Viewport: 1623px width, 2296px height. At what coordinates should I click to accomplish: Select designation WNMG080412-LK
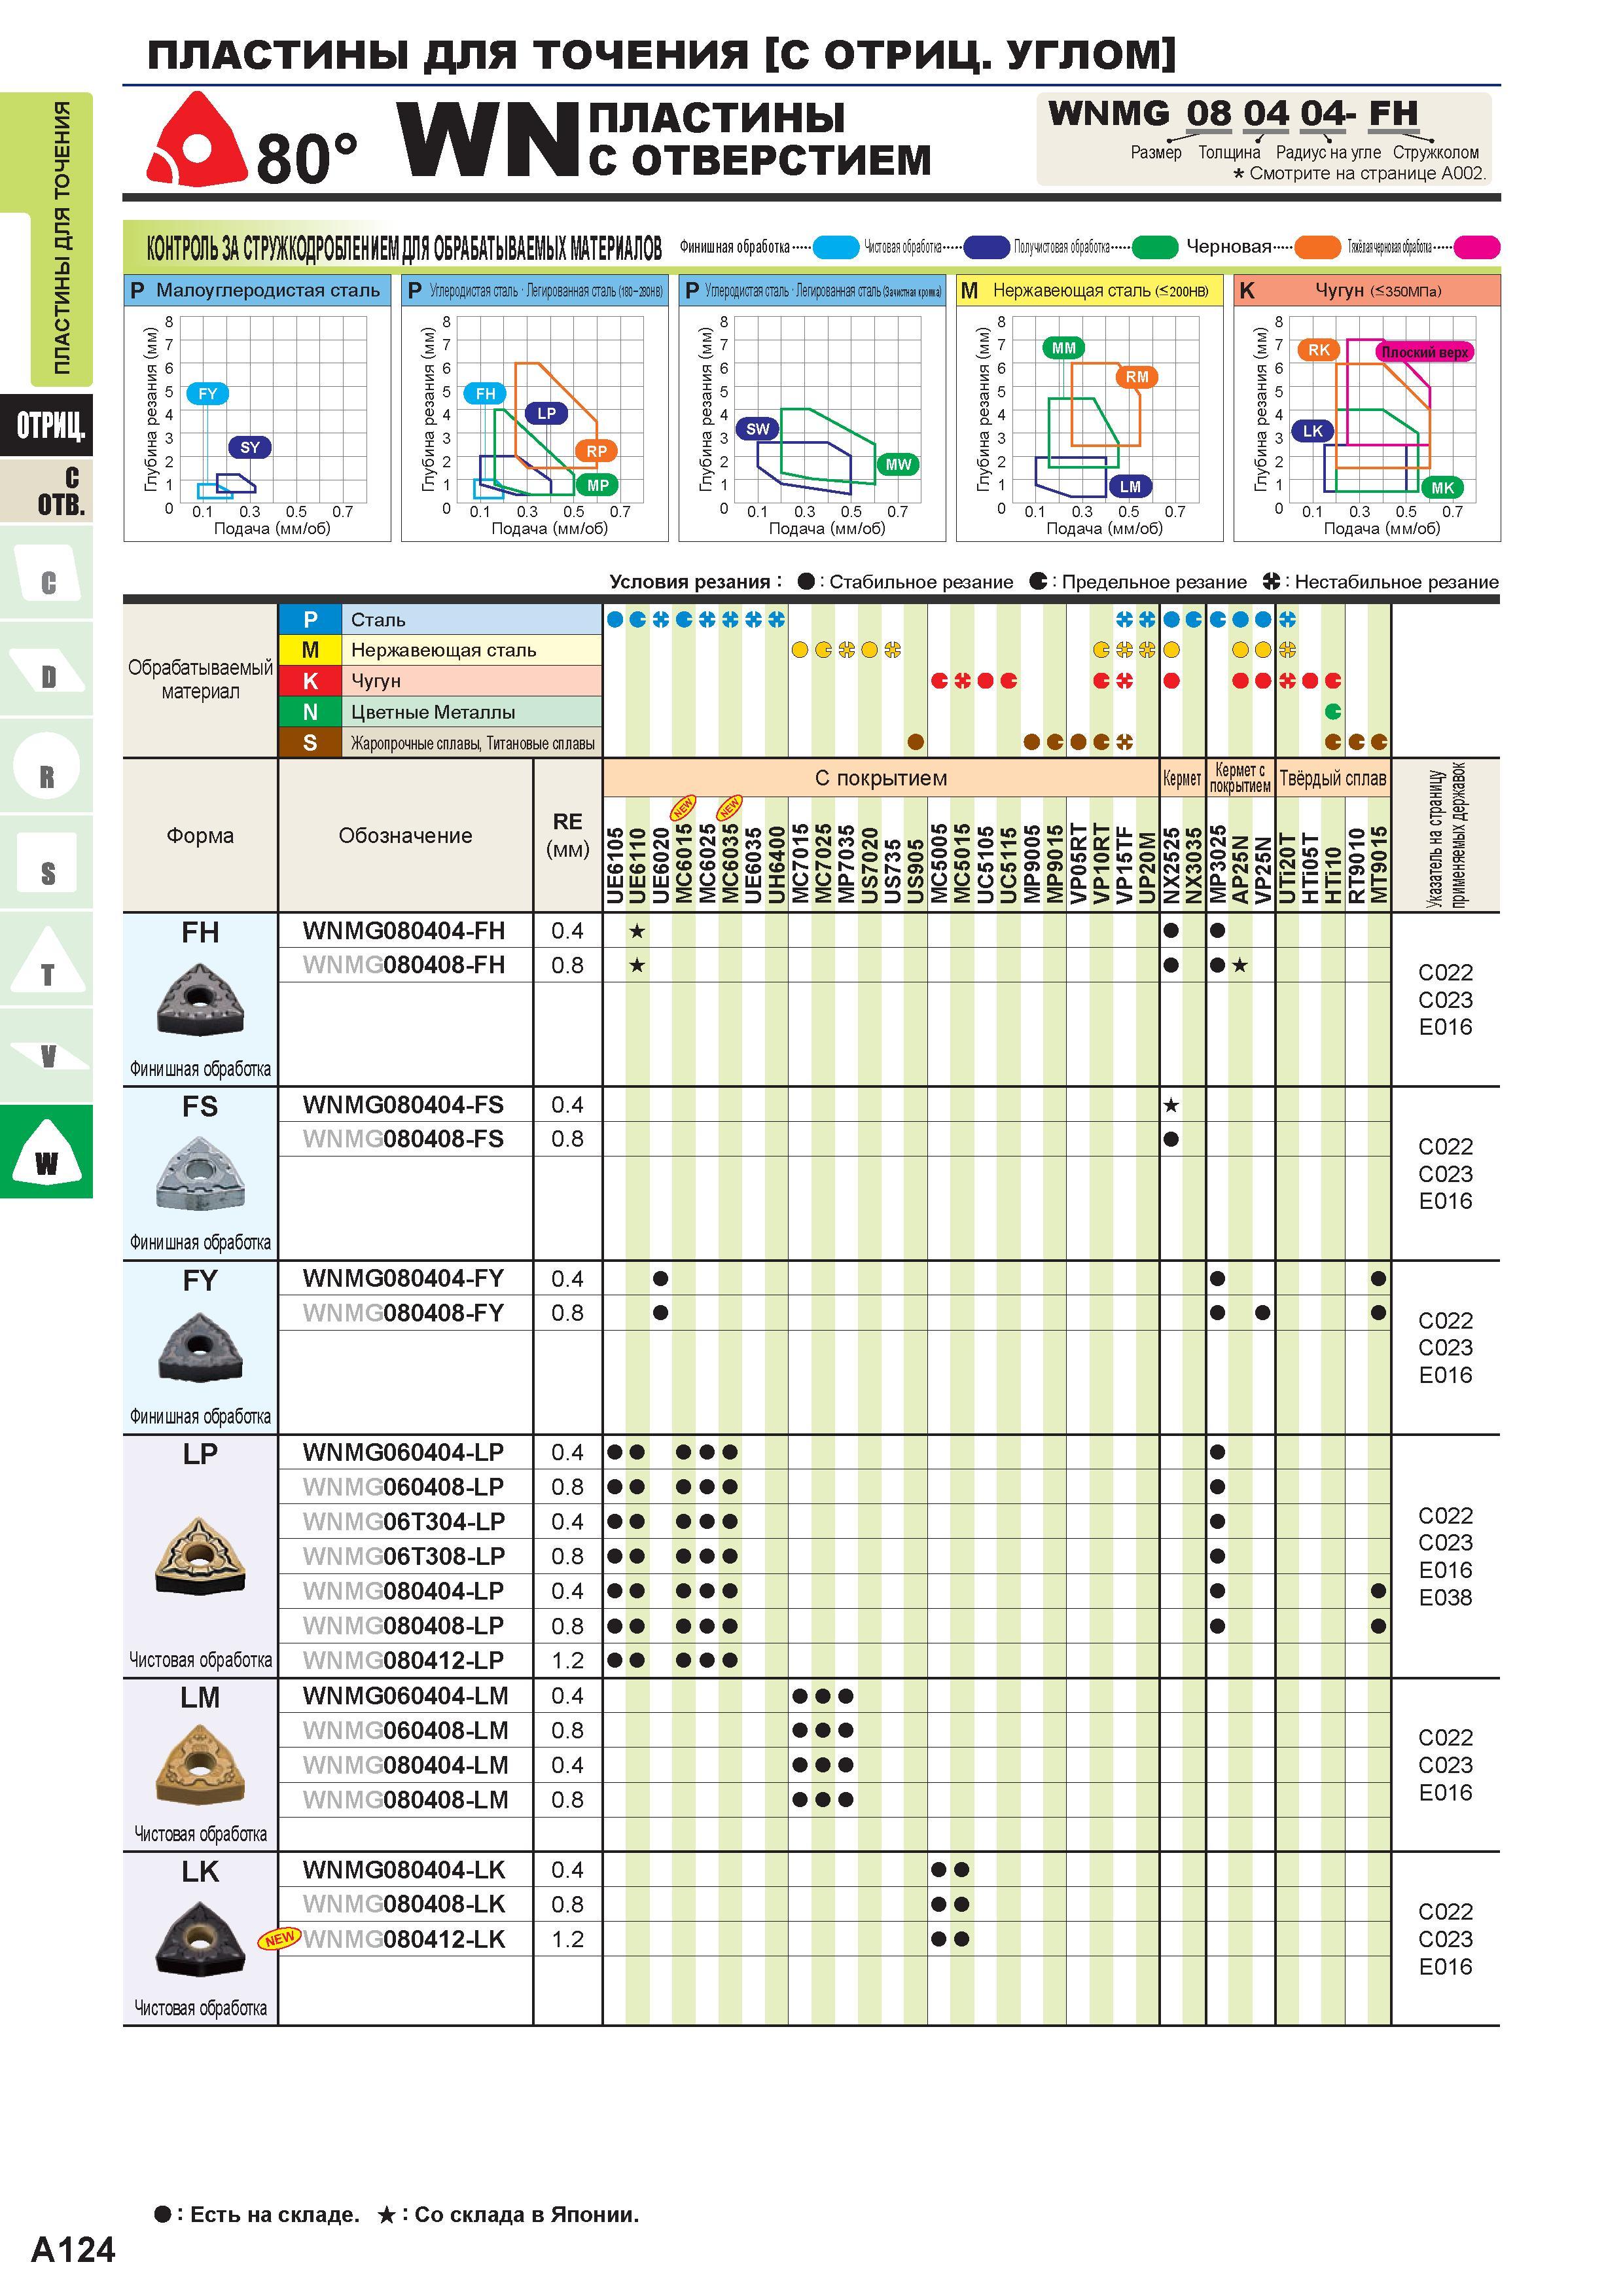405,1939
